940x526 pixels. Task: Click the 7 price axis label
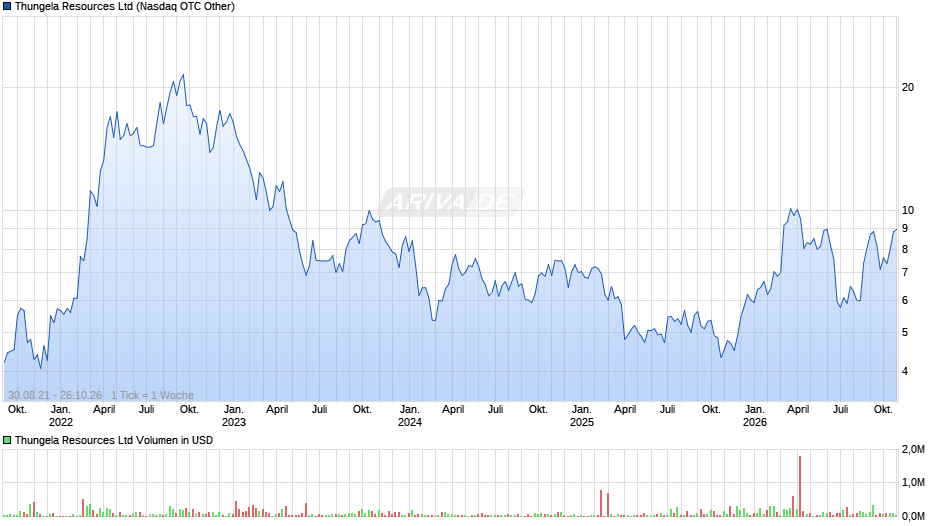905,272
